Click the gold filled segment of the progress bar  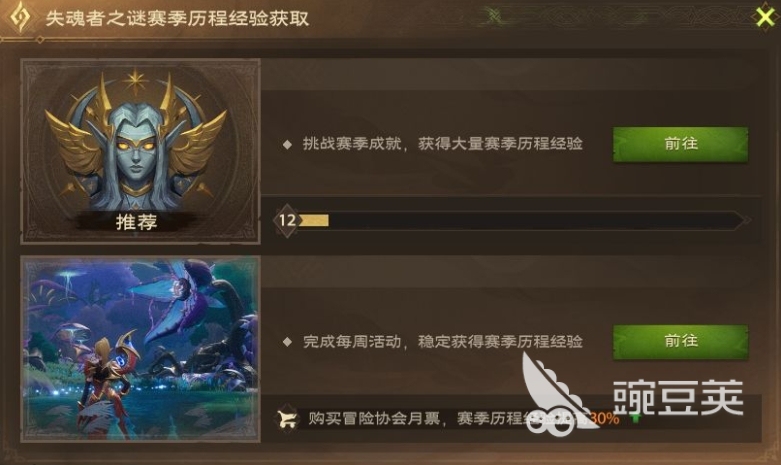click(x=314, y=220)
